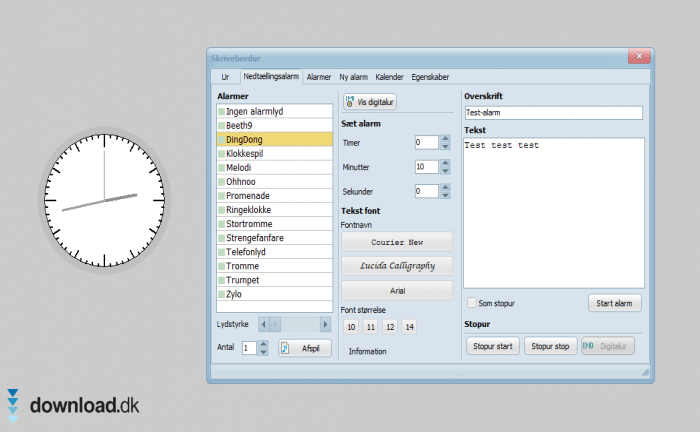The width and height of the screenshot is (700, 432).
Task: Increase the Timer value with up arrow
Action: [x=444, y=139]
